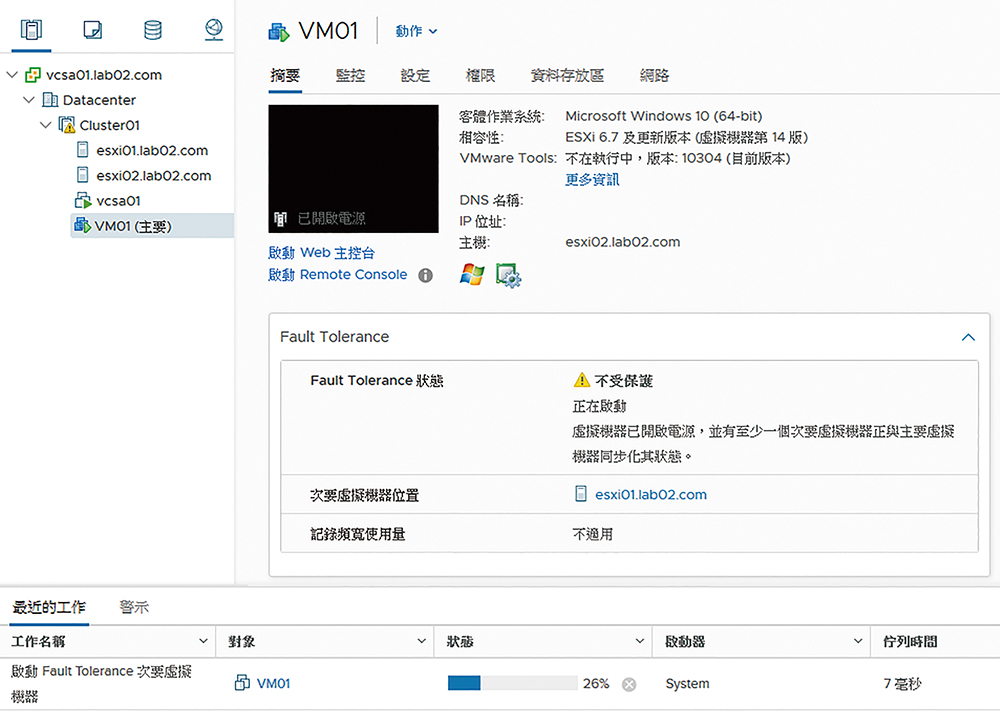Select Cluster01 in the inventory tree
The image size is (1000, 725).
(109, 125)
